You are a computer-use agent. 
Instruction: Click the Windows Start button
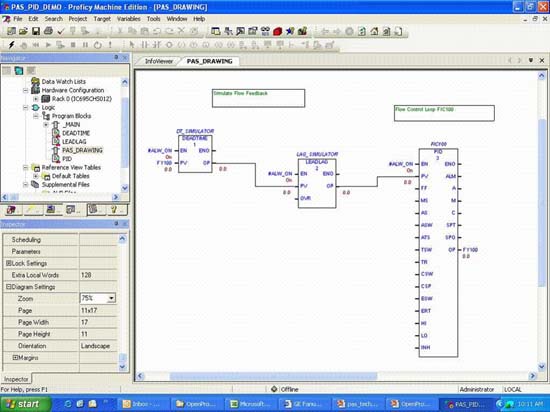pyautogui.click(x=25, y=404)
